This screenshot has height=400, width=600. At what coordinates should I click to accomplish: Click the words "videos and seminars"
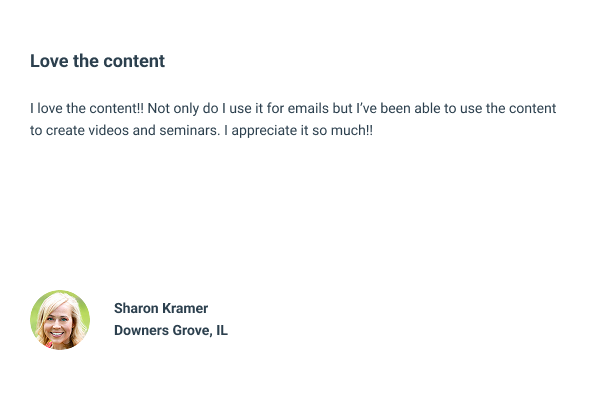[152, 131]
